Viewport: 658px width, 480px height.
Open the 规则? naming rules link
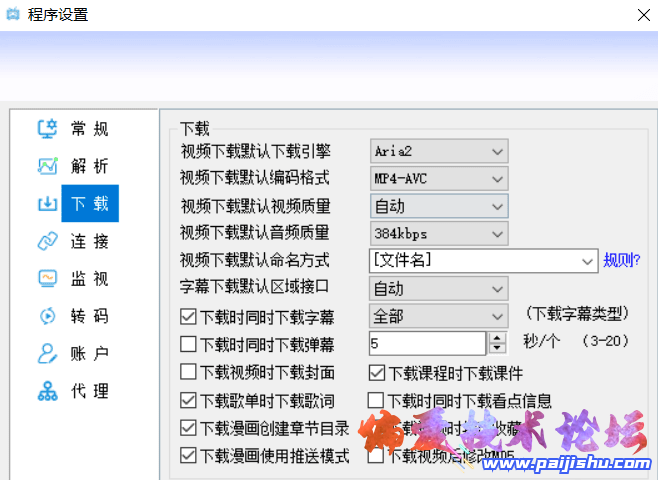click(x=622, y=261)
